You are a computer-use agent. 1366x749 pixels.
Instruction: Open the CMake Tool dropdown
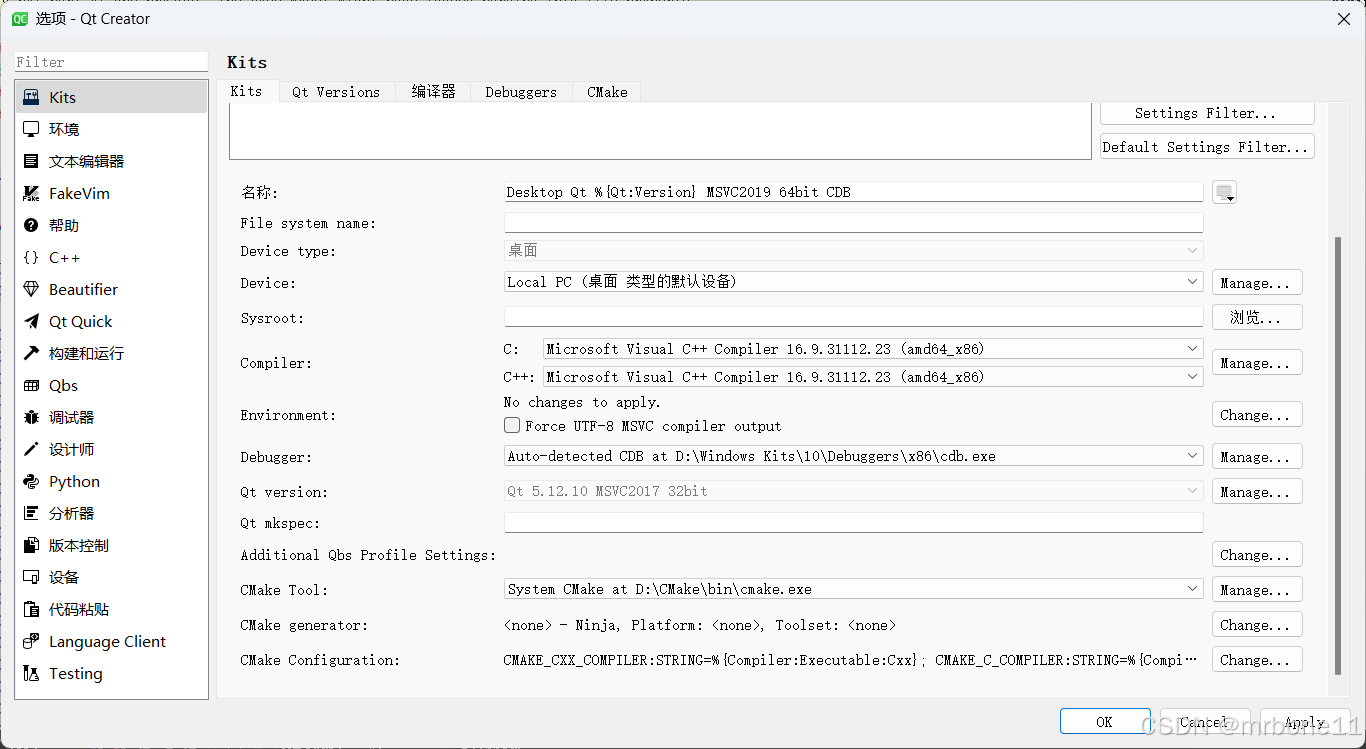click(853, 589)
